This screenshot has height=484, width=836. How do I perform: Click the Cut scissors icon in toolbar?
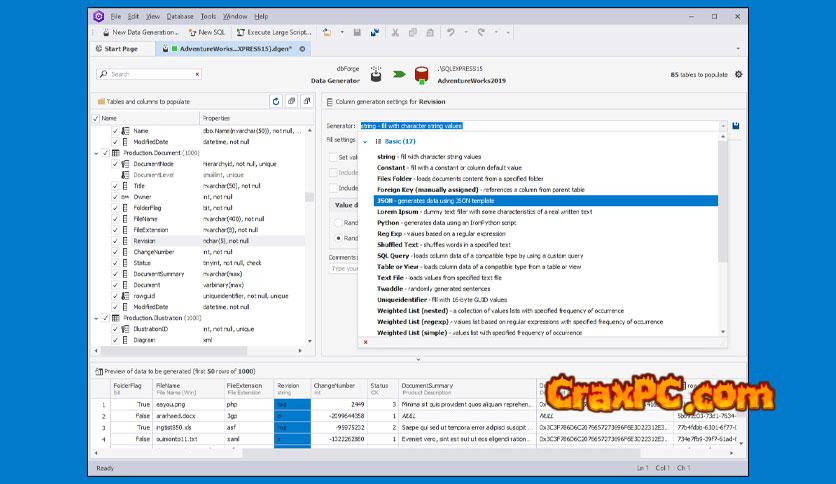[396, 32]
